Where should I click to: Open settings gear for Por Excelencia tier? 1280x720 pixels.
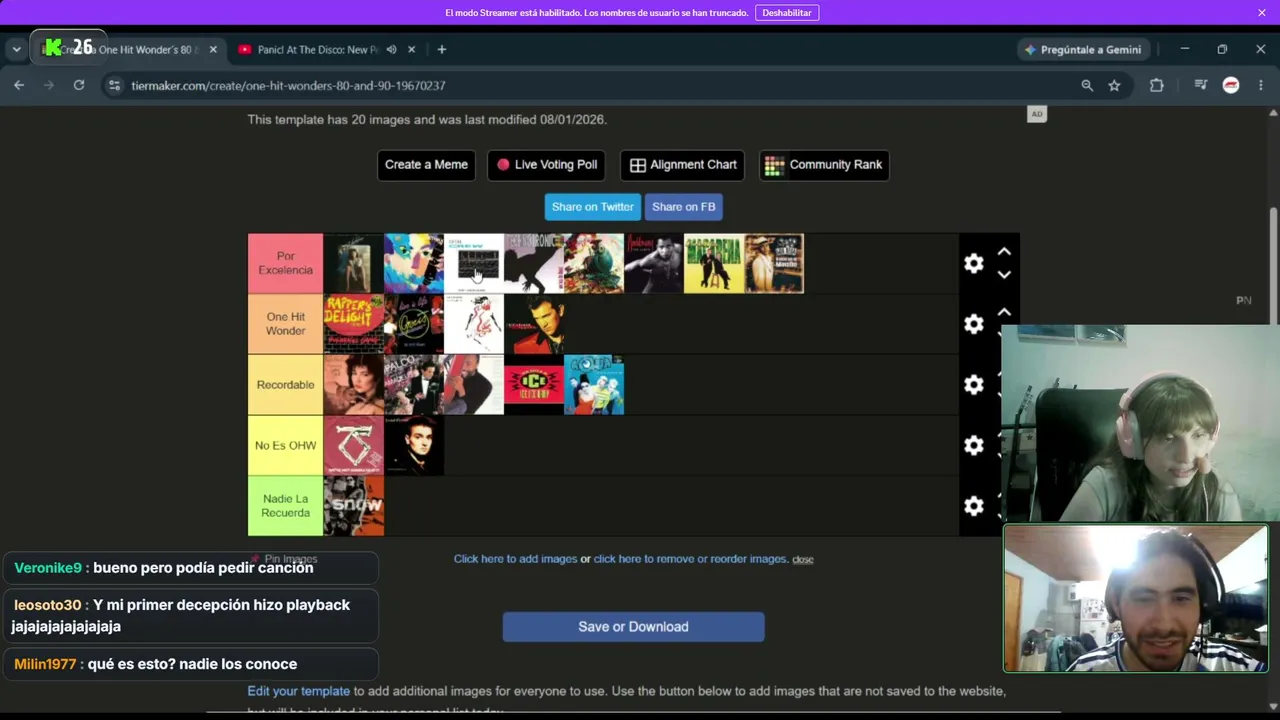pyautogui.click(x=973, y=263)
